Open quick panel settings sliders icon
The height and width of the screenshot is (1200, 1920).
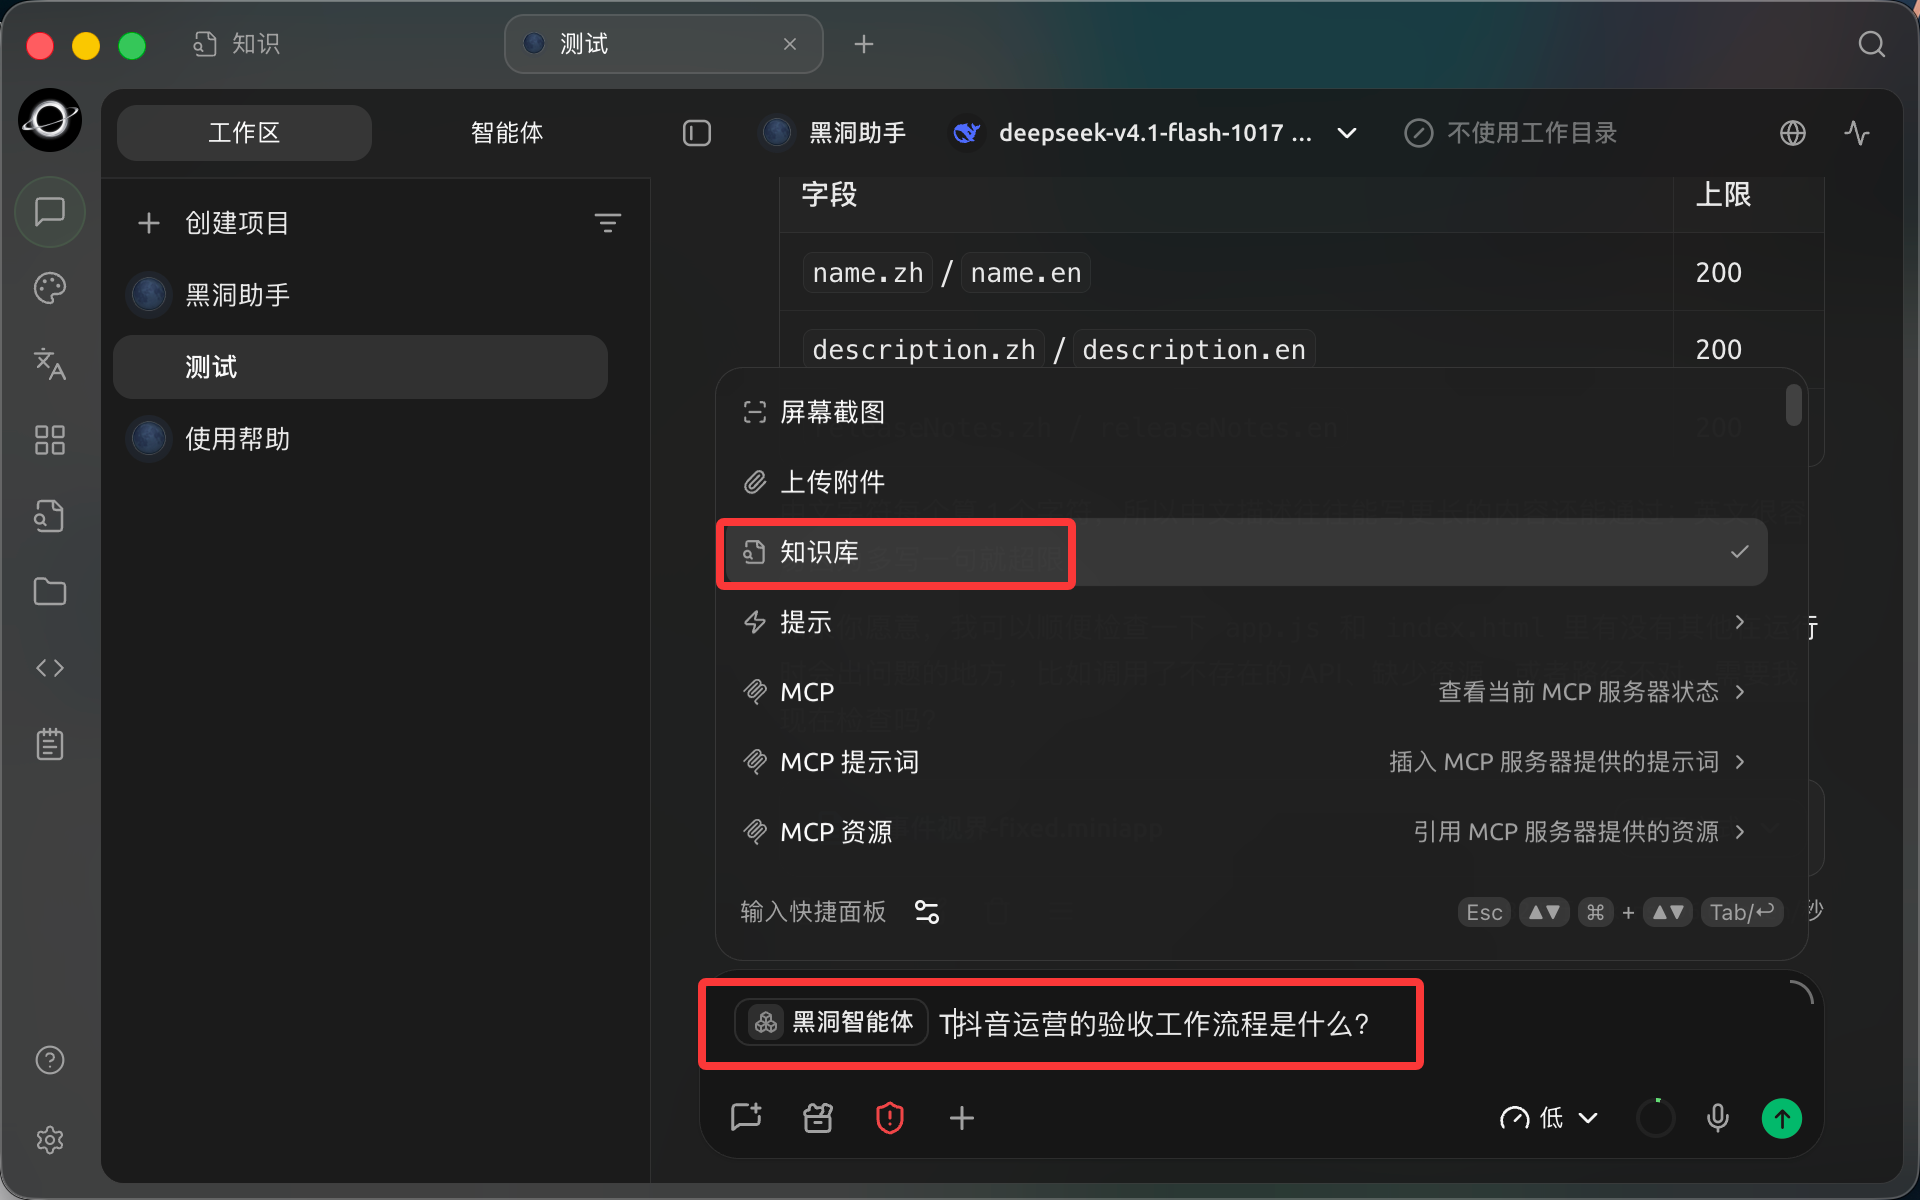pos(927,912)
